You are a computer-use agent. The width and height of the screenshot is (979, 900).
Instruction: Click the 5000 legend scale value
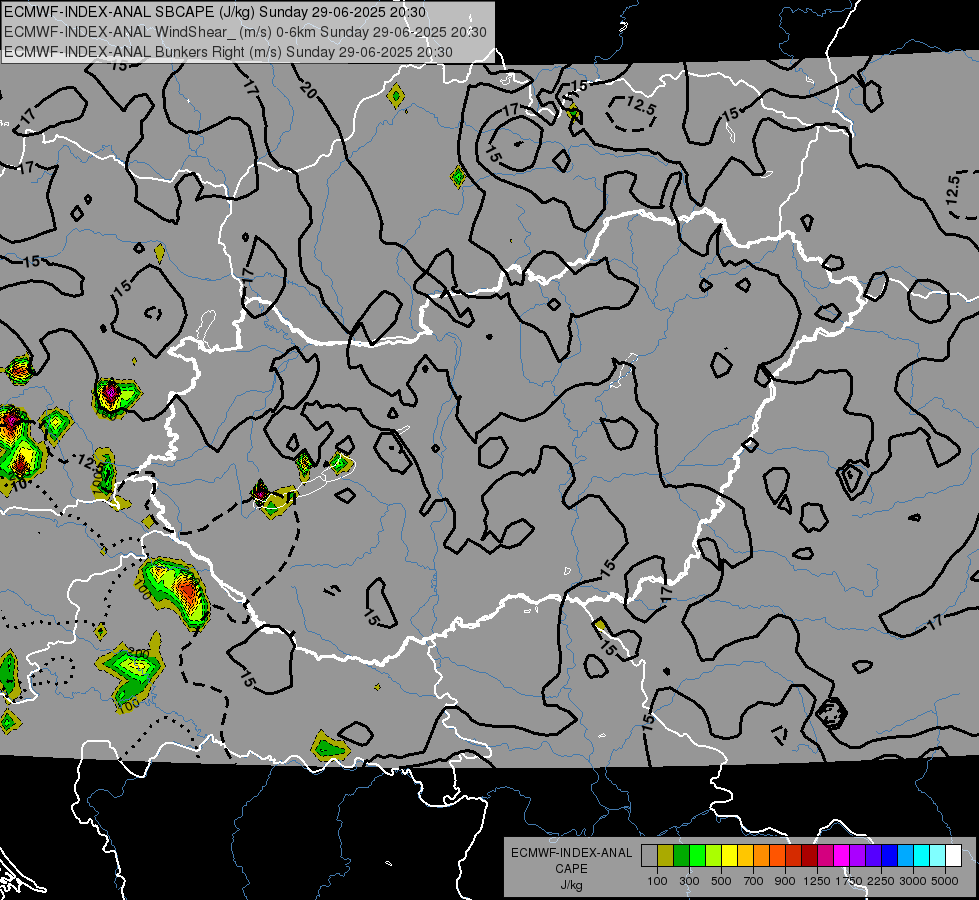click(x=945, y=881)
